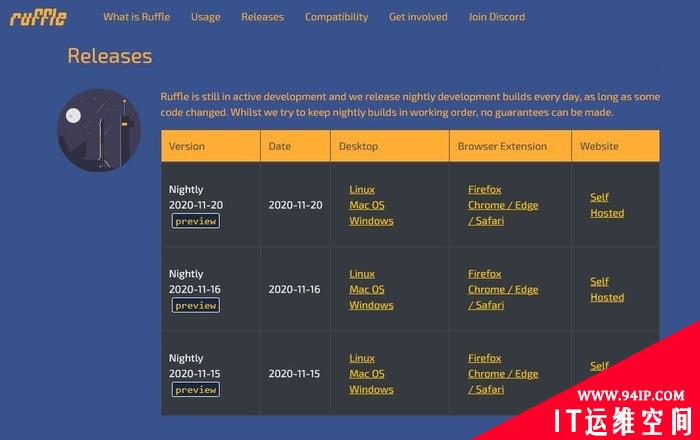
Task: Click the Nightly 2020-11-15 version text
Action: 194,366
